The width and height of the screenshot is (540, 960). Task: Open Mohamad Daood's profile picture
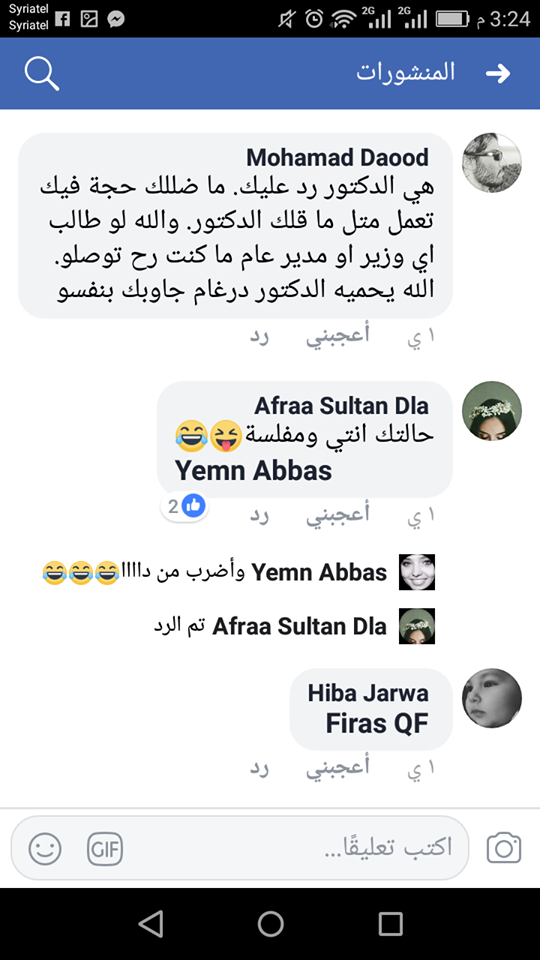[492, 163]
